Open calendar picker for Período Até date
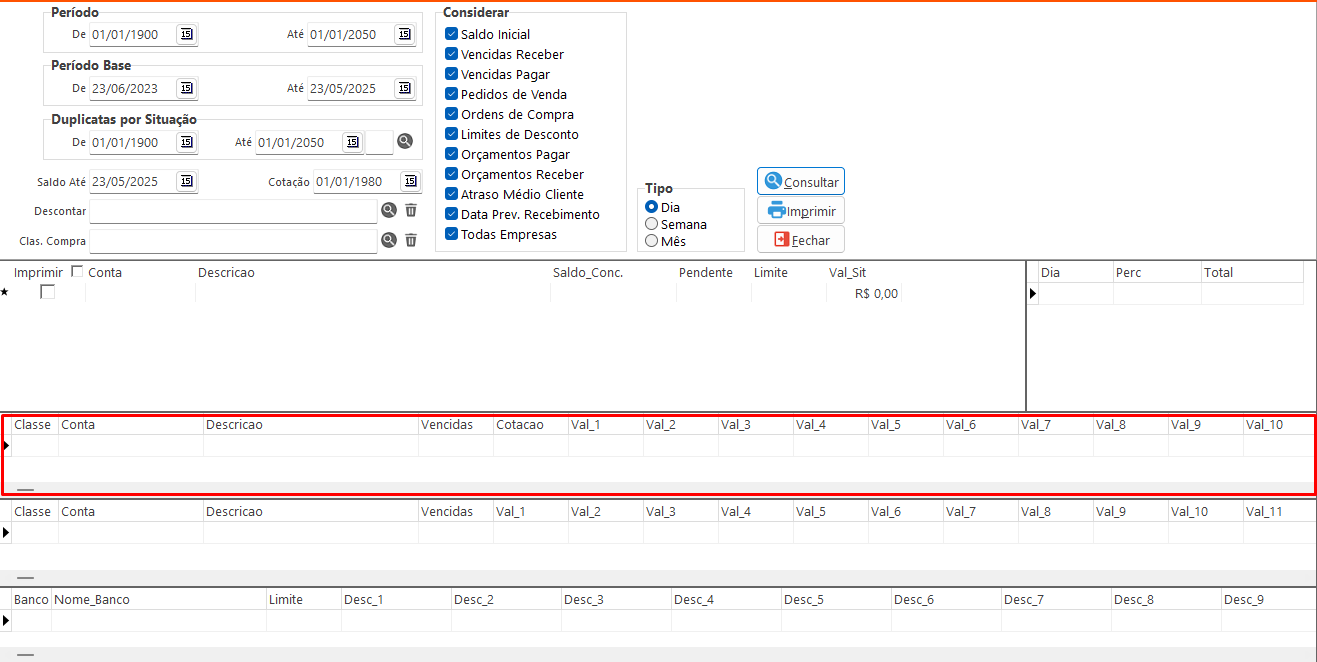This screenshot has height=662, width=1317. pos(404,35)
